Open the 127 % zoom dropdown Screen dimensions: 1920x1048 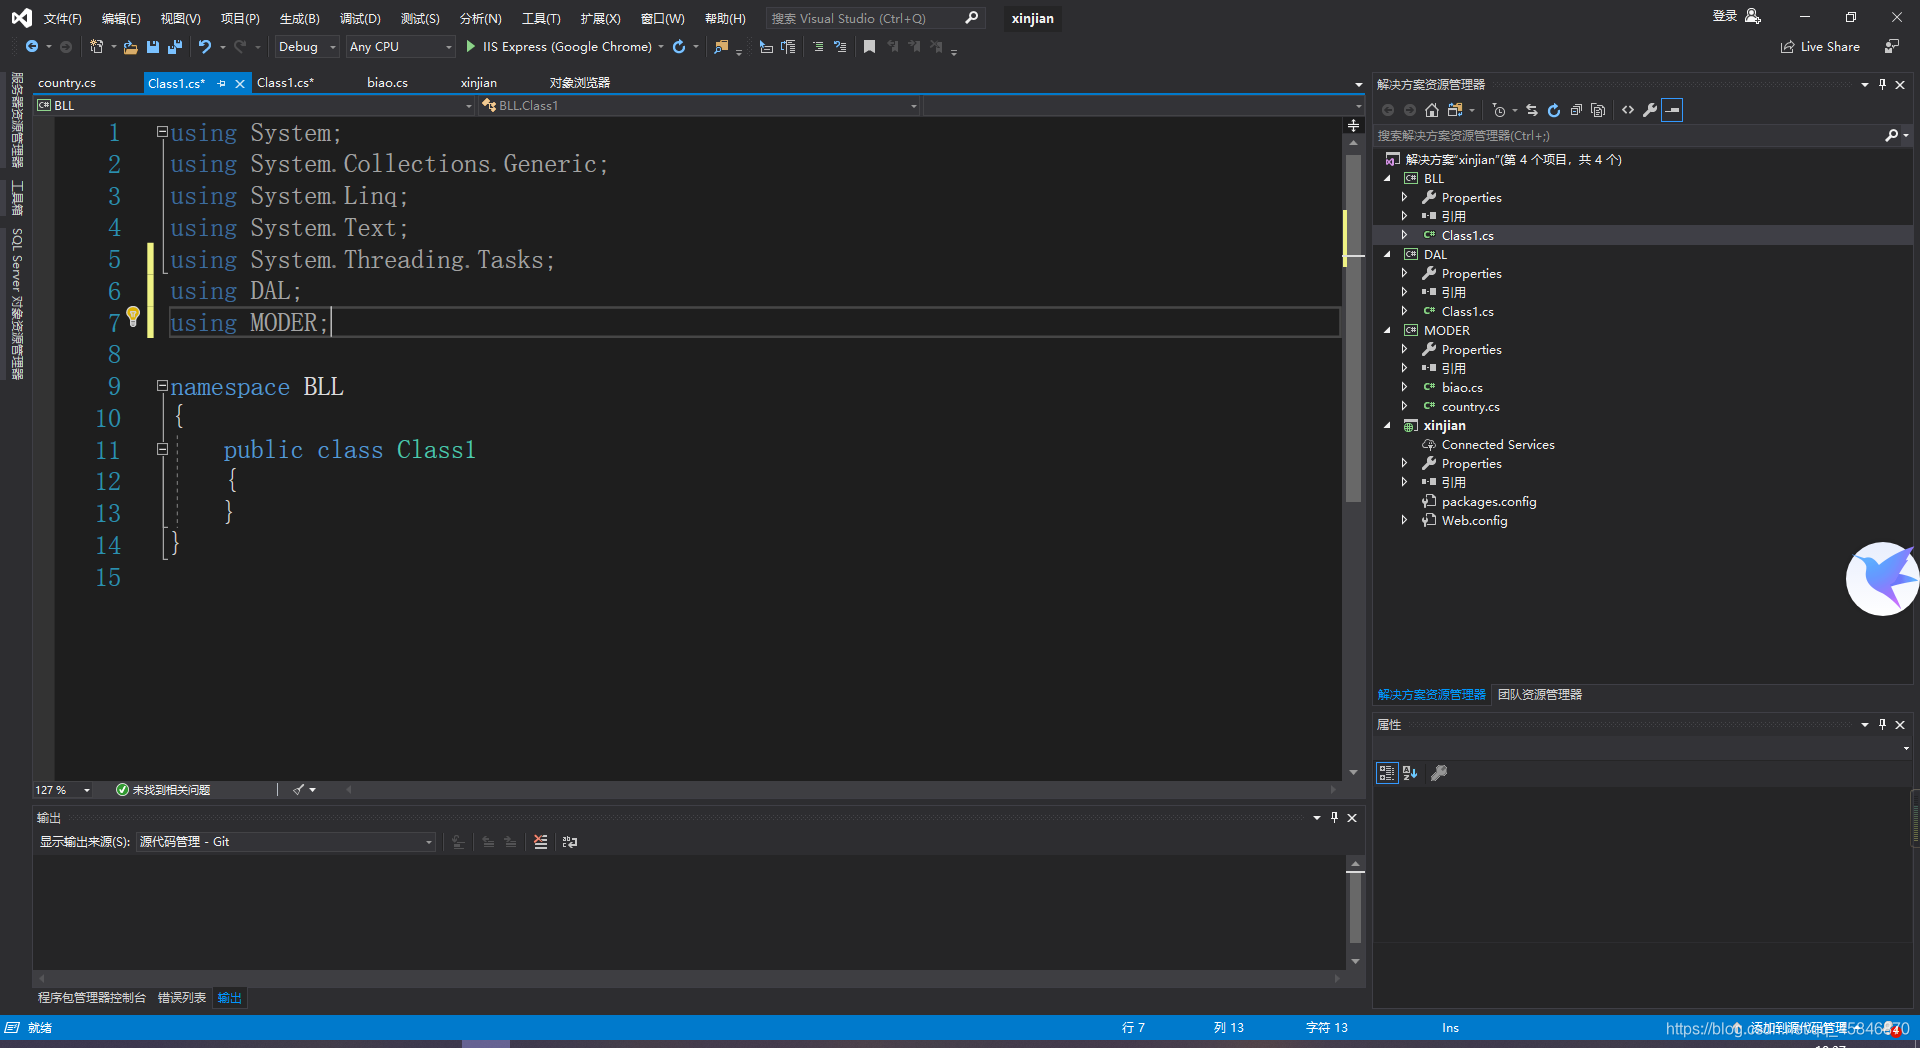tap(63, 790)
